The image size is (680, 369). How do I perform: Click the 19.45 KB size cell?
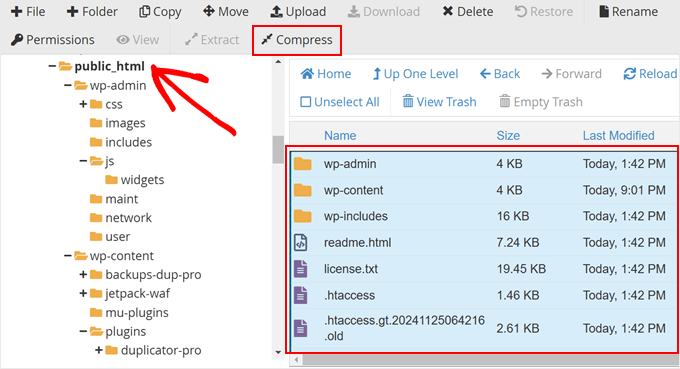tap(521, 269)
